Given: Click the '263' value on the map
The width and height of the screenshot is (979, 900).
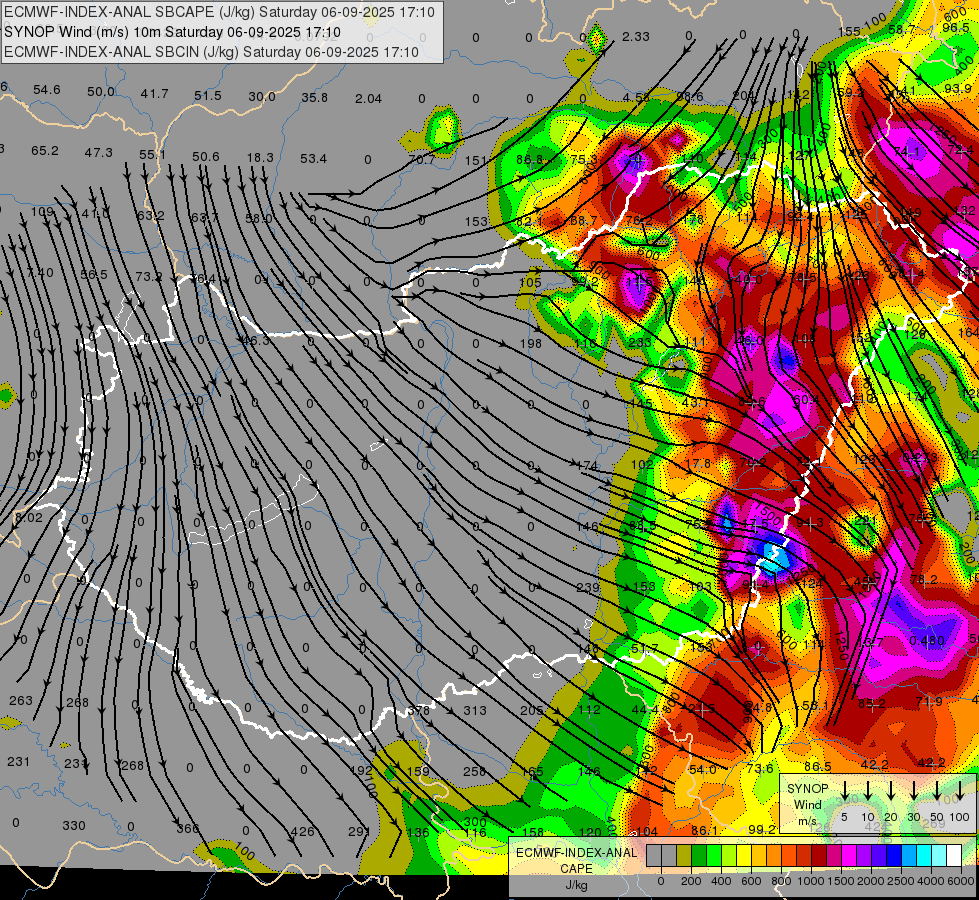Looking at the screenshot, I should coord(21,701).
